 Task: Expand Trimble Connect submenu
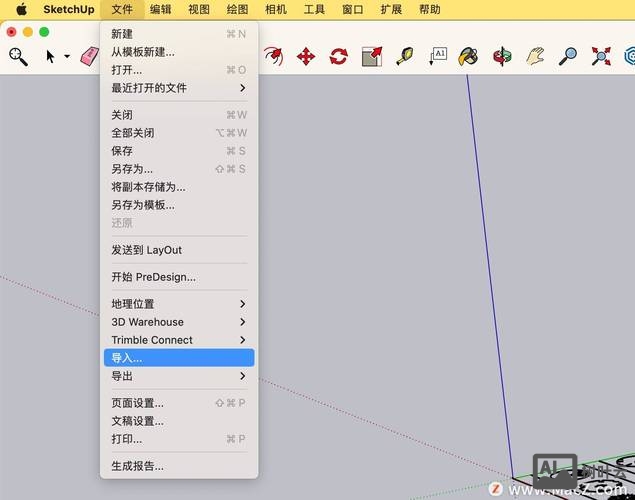coord(179,340)
